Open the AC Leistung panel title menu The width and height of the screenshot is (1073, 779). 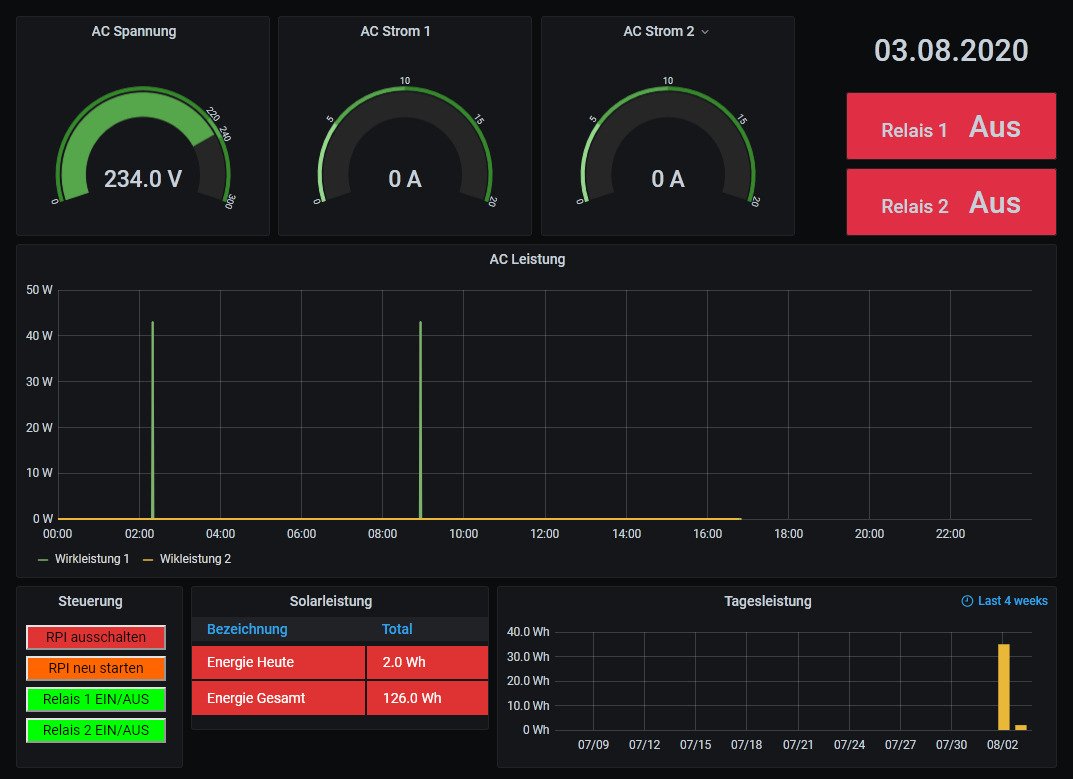[527, 259]
